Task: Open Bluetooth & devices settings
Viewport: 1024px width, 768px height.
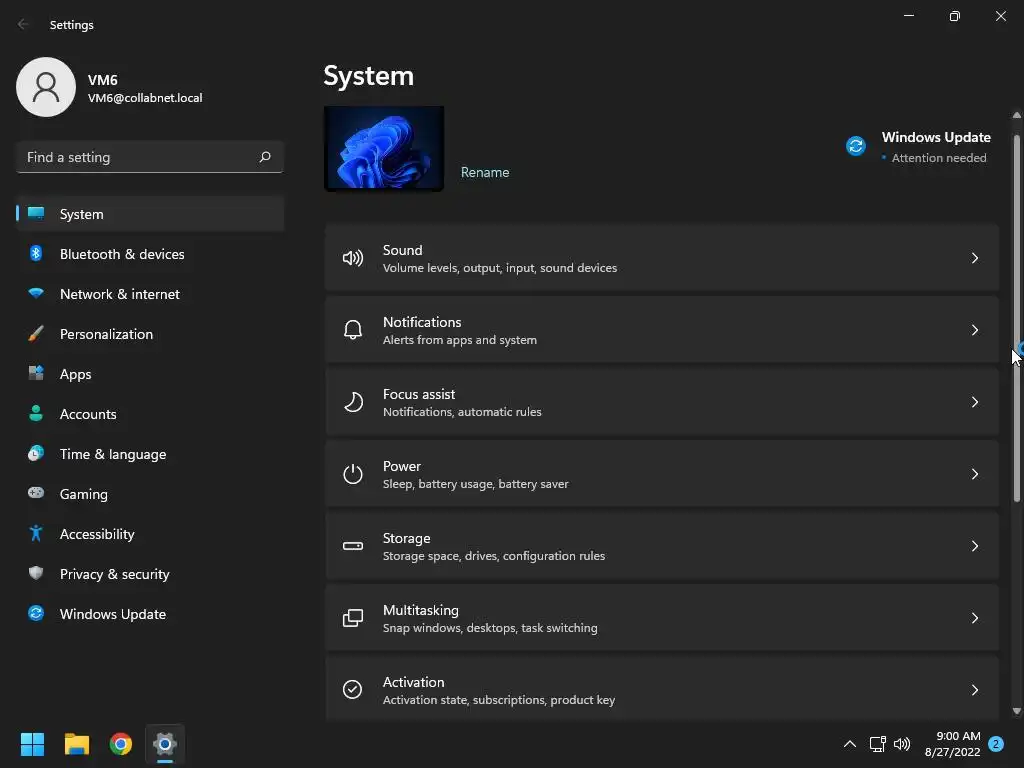Action: [150, 253]
